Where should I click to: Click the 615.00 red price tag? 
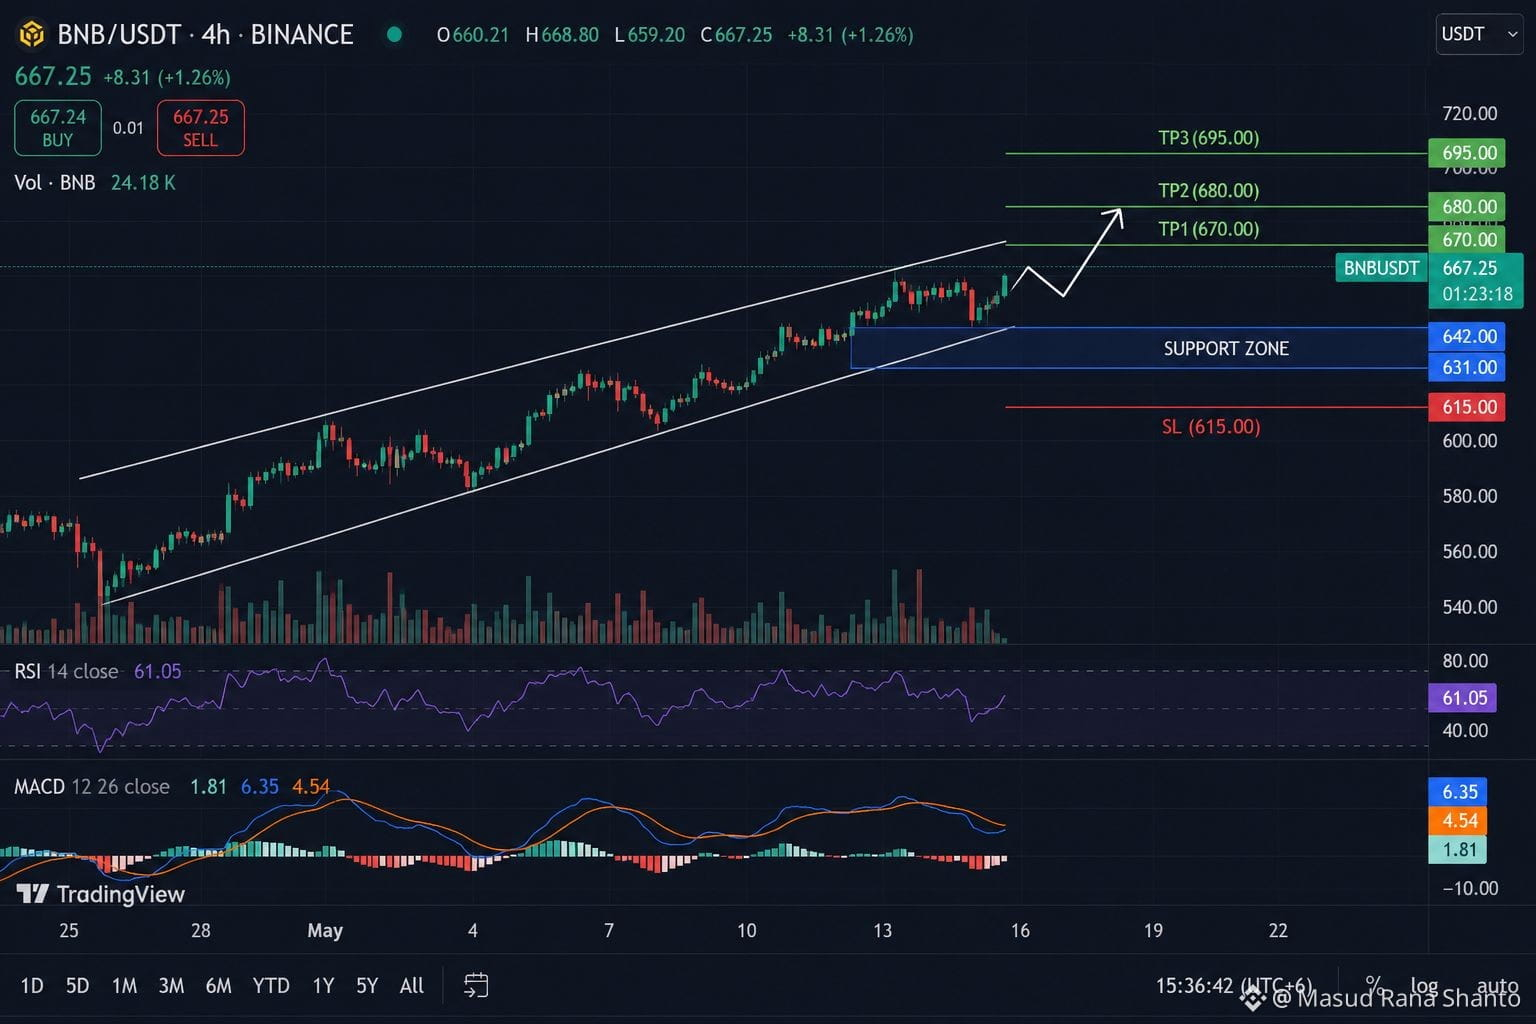click(1469, 407)
